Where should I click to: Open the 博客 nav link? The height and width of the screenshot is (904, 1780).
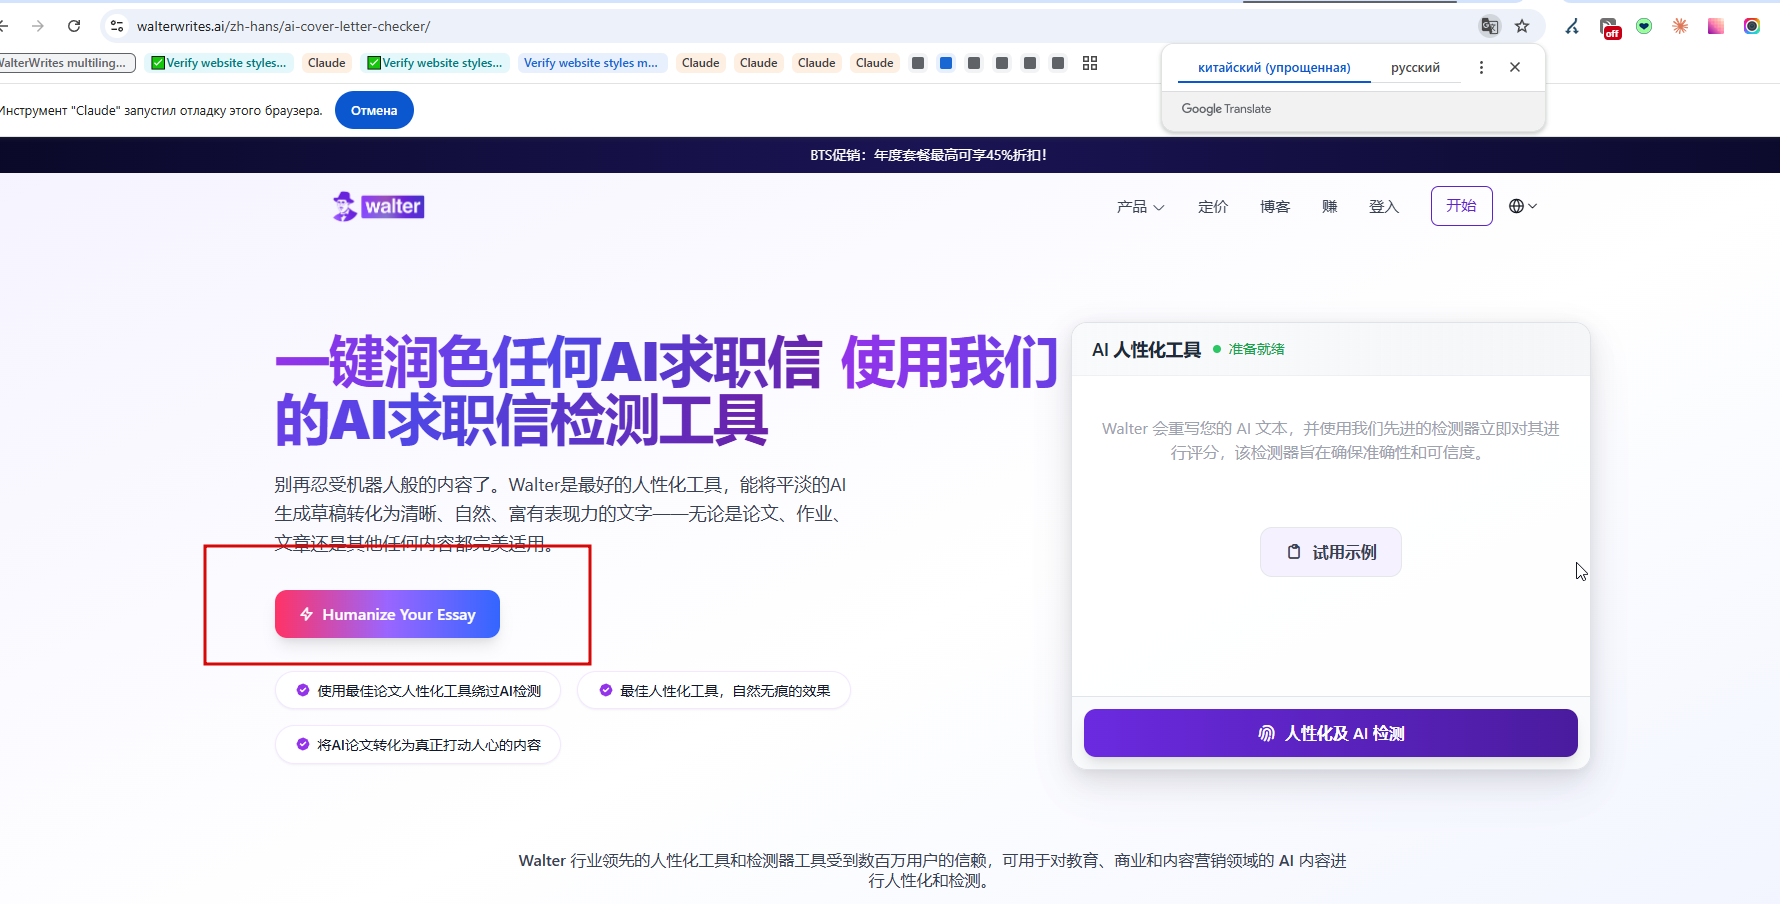[x=1275, y=207]
